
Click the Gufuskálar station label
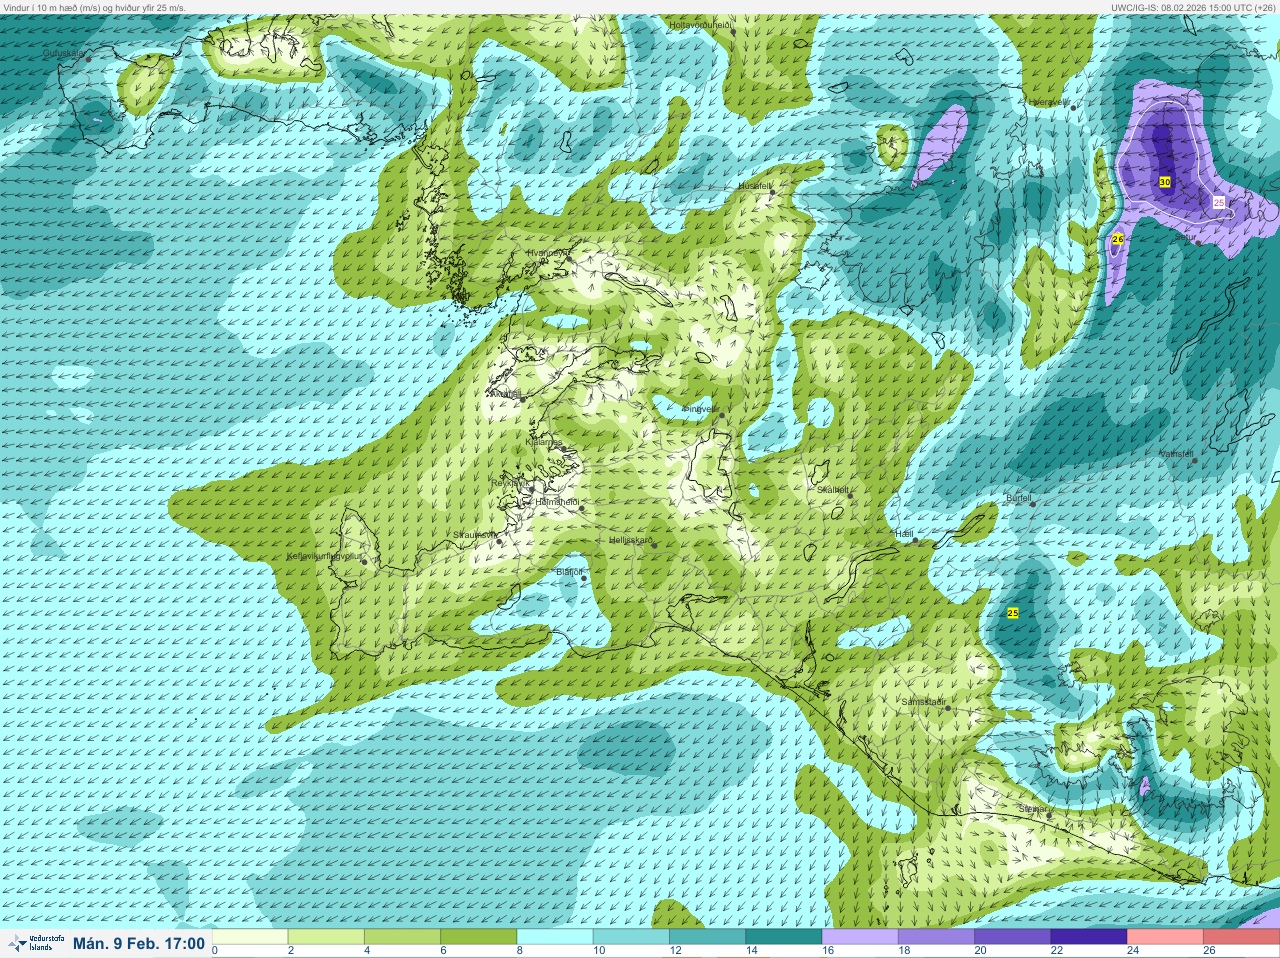[x=65, y=52]
